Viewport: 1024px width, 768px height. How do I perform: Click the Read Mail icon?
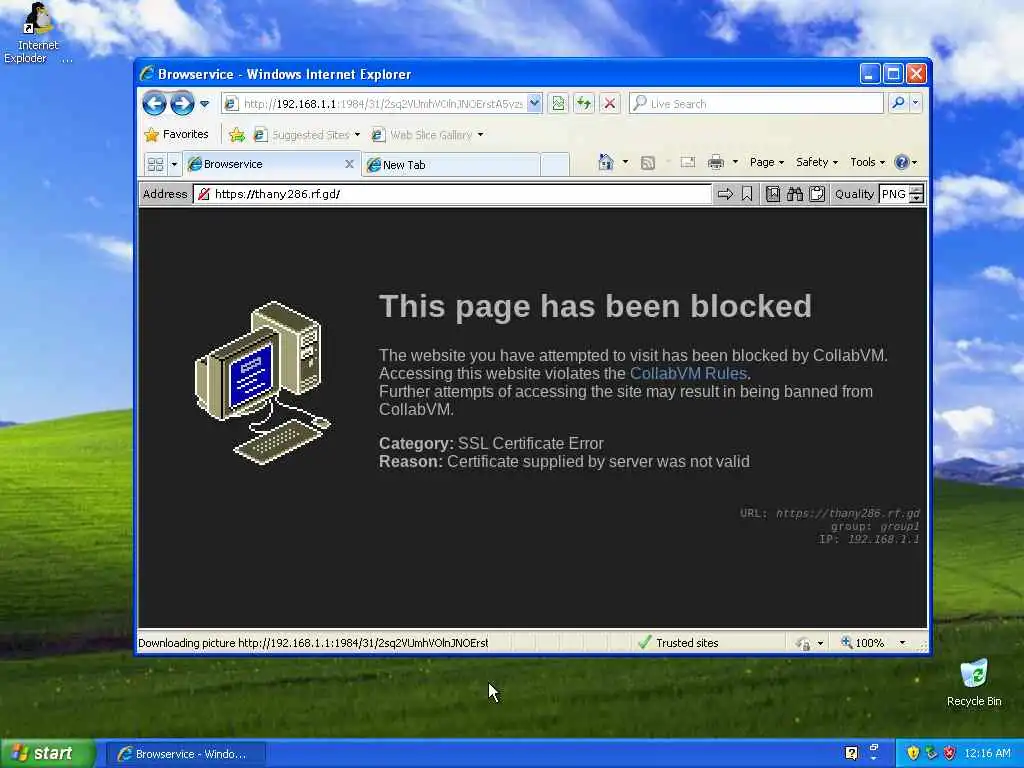coord(688,162)
